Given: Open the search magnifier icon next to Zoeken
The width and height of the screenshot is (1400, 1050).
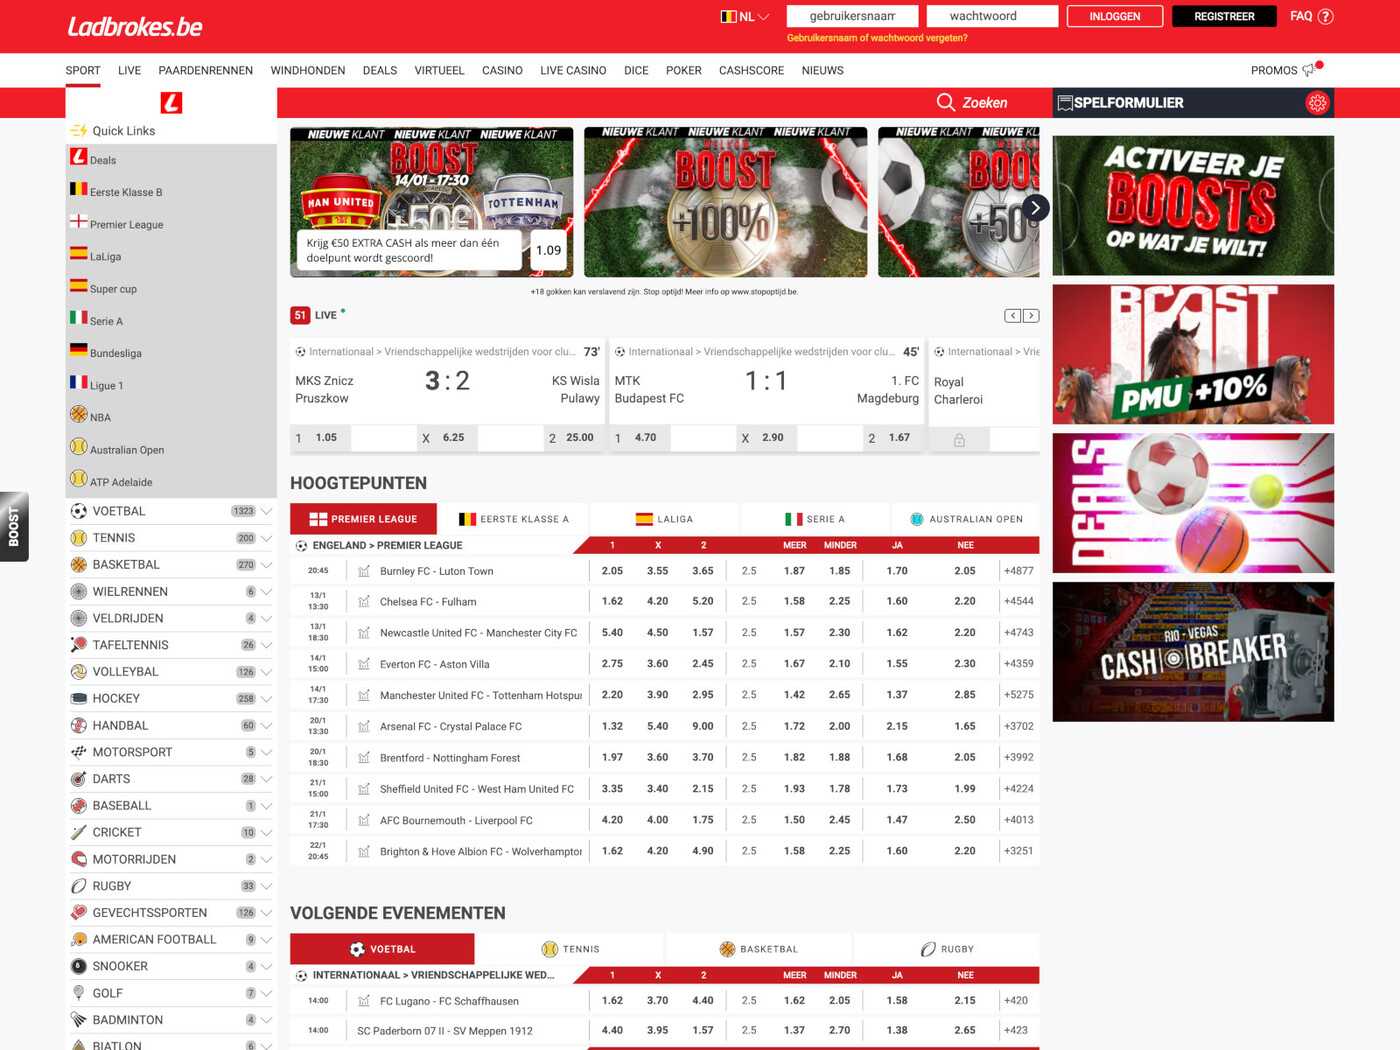Looking at the screenshot, I should pyautogui.click(x=945, y=102).
